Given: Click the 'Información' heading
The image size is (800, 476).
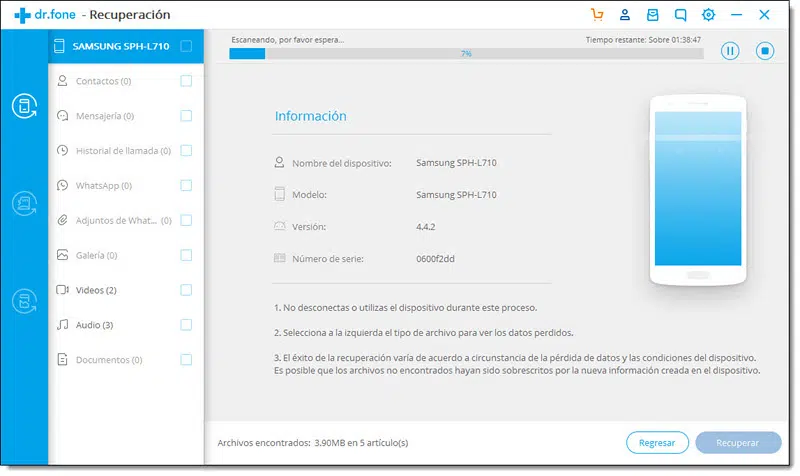Looking at the screenshot, I should (311, 116).
